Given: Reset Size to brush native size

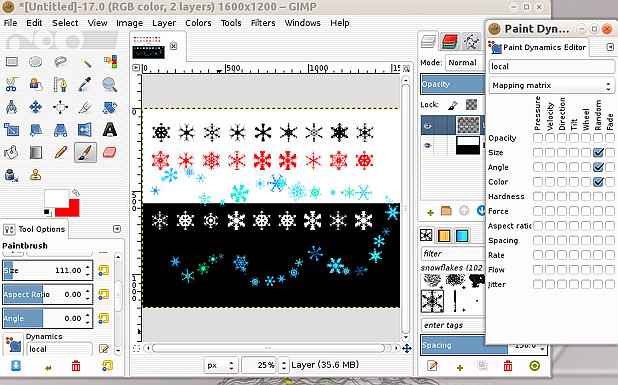Looking at the screenshot, I should point(104,271).
